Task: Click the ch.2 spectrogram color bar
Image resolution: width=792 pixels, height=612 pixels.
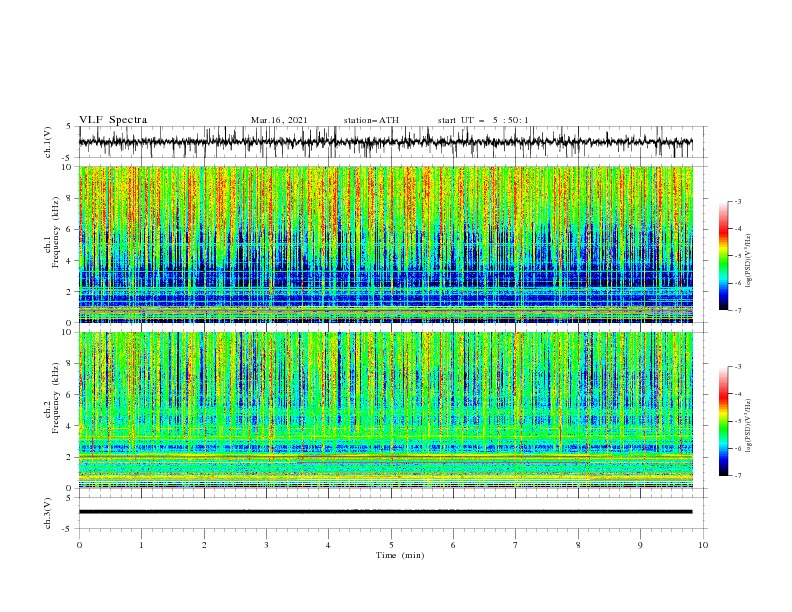Action: (x=723, y=421)
